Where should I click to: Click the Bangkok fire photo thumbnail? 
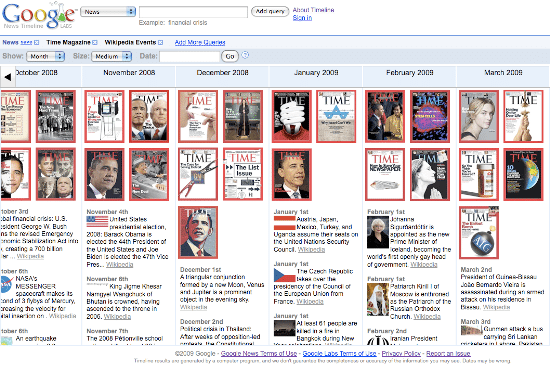[284, 328]
